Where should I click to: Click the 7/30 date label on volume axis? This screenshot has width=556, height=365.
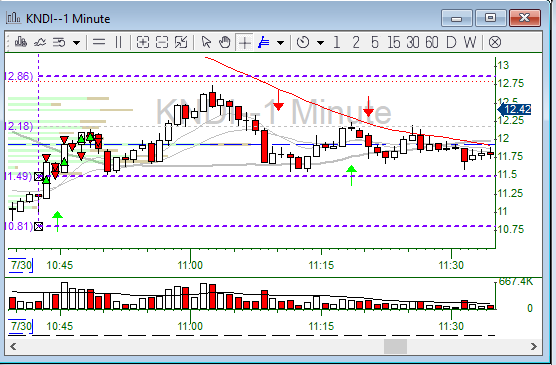pos(20,326)
